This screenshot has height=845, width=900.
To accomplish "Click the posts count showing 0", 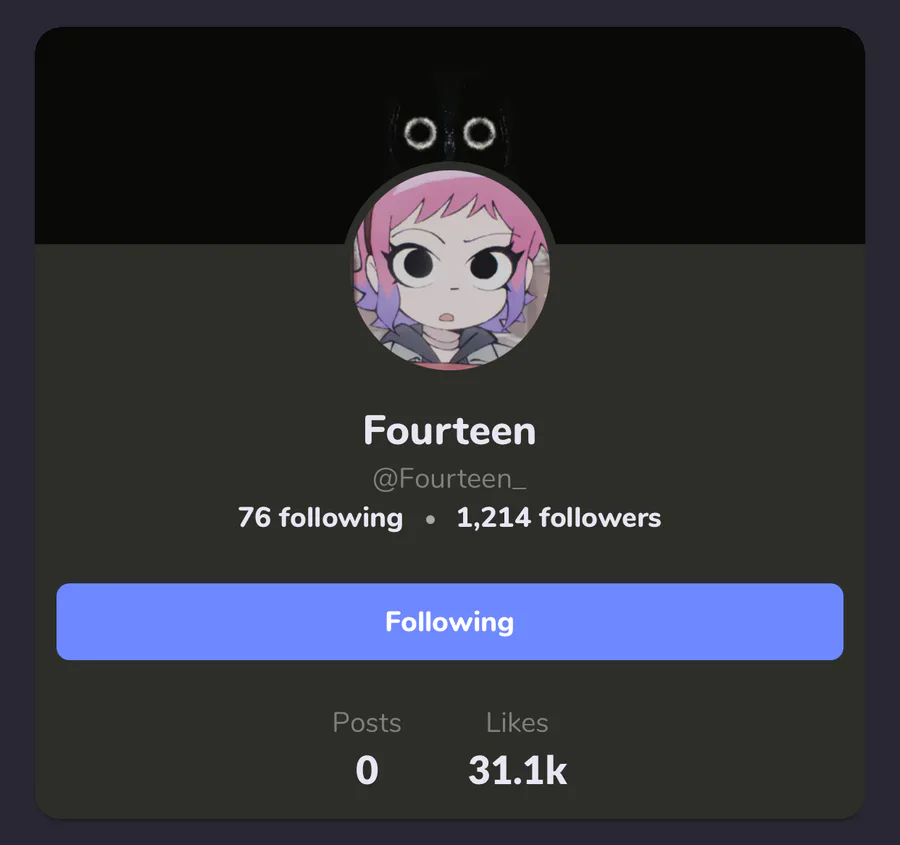I will coord(367,770).
